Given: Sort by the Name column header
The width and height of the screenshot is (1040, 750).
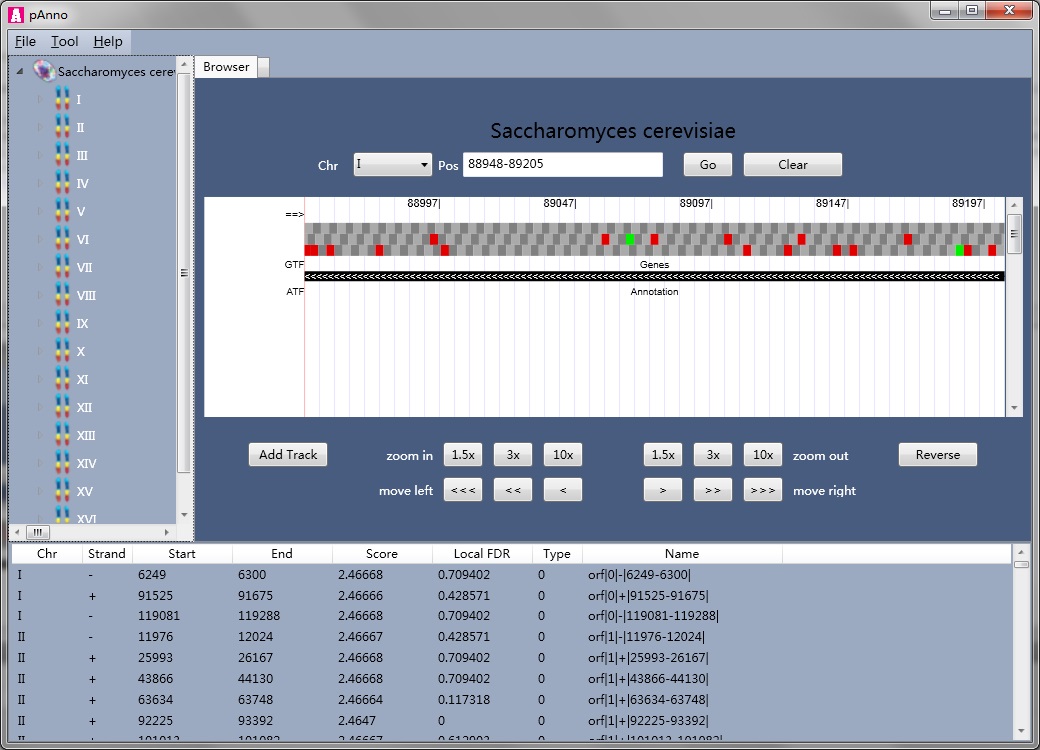Looking at the screenshot, I should coord(682,553).
